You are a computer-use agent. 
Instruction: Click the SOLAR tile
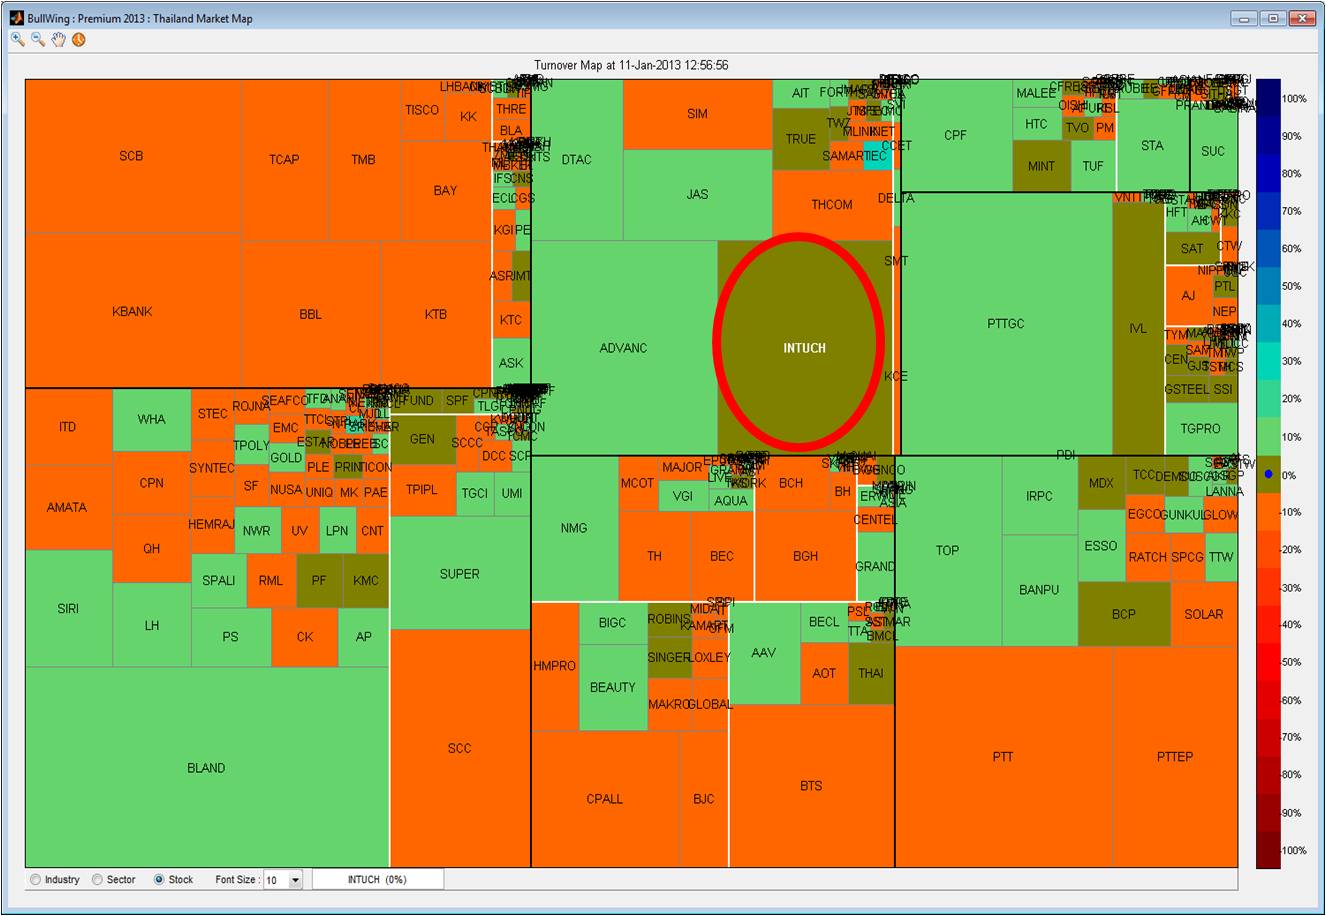pos(1204,614)
